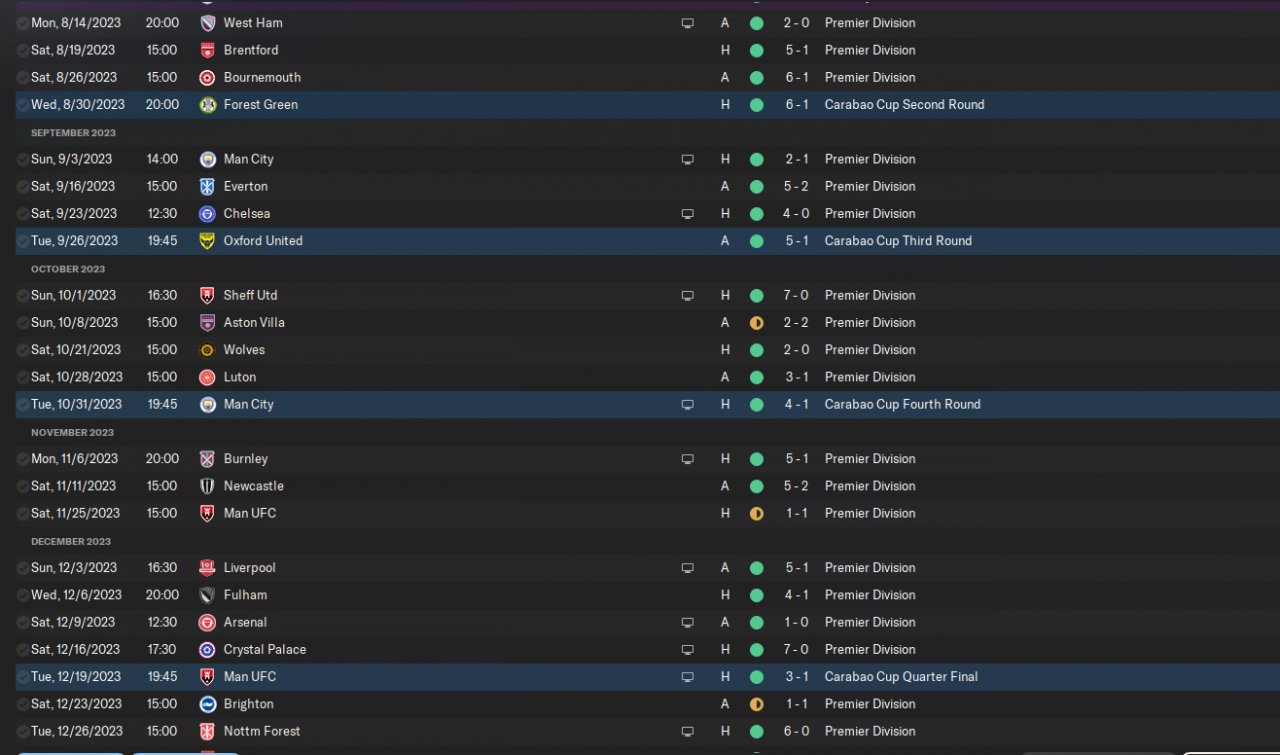The width and height of the screenshot is (1280, 755).
Task: Click Premier Division on the Nottm Forest row
Action: [x=869, y=731]
